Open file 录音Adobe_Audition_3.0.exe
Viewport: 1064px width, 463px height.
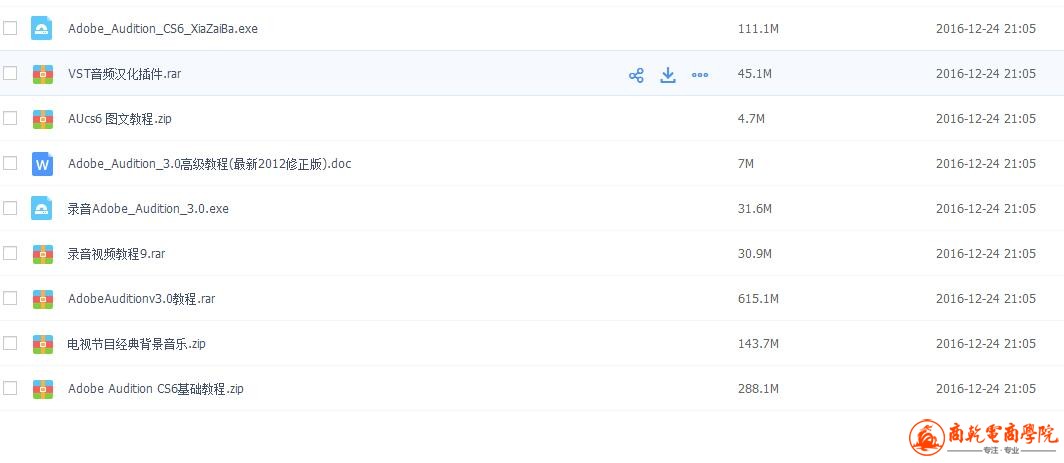tap(148, 208)
